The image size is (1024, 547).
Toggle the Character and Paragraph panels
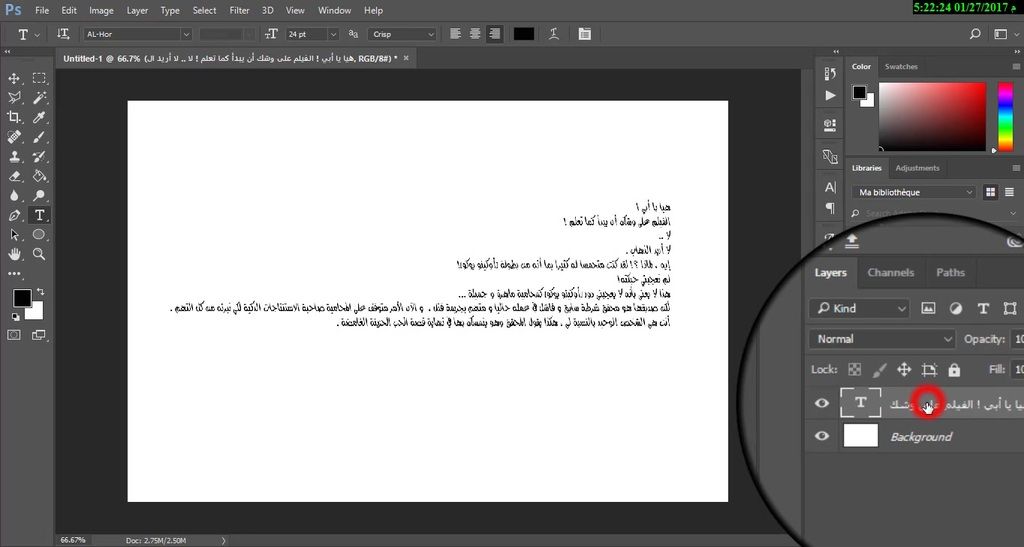click(584, 34)
